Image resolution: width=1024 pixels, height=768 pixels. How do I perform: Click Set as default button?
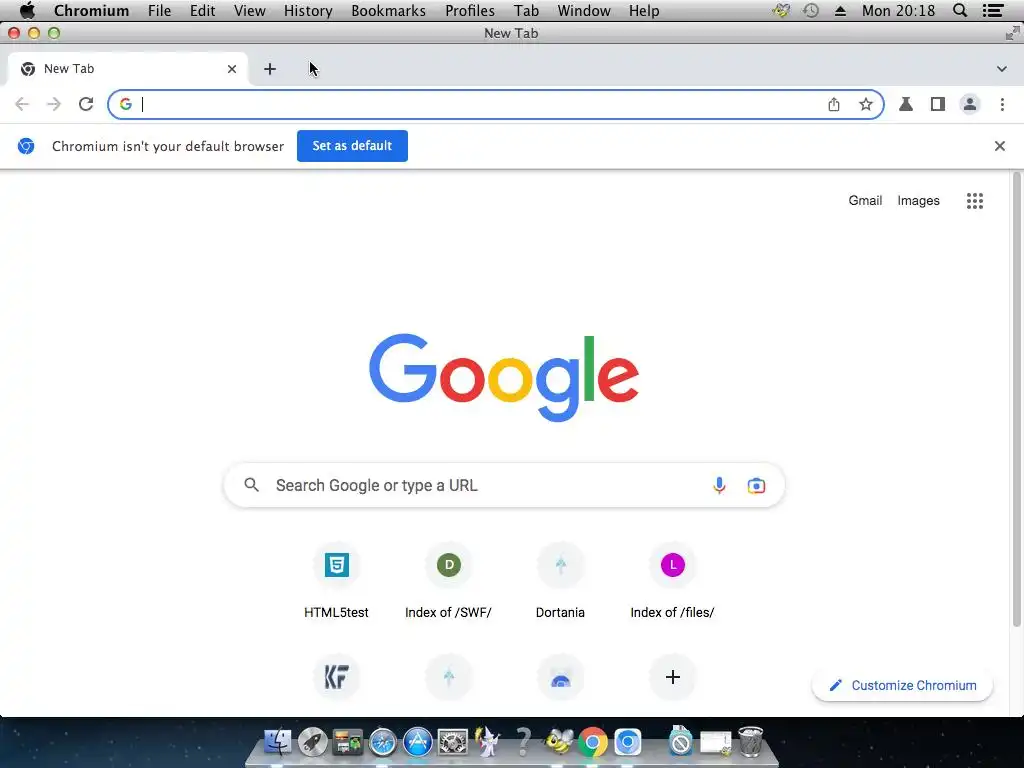(x=352, y=146)
